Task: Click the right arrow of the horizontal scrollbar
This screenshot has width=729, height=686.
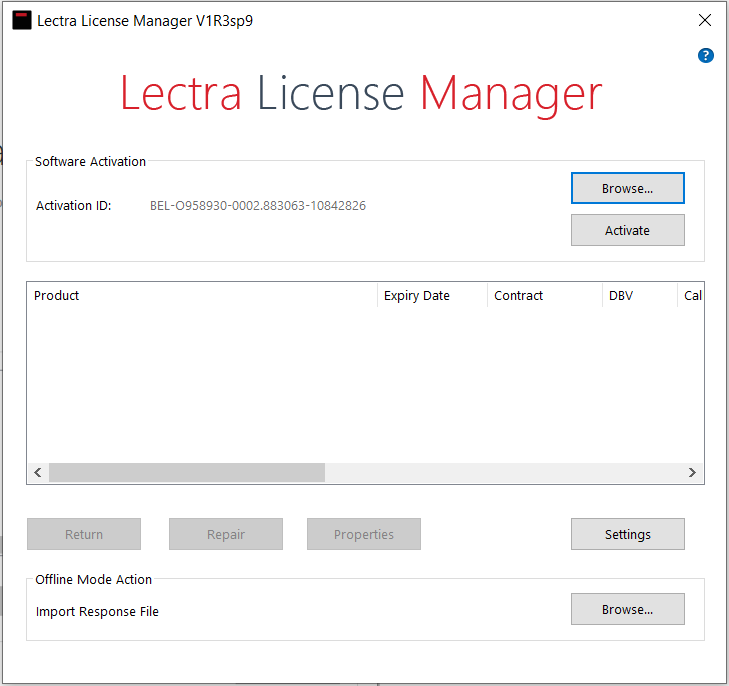Action: [692, 473]
